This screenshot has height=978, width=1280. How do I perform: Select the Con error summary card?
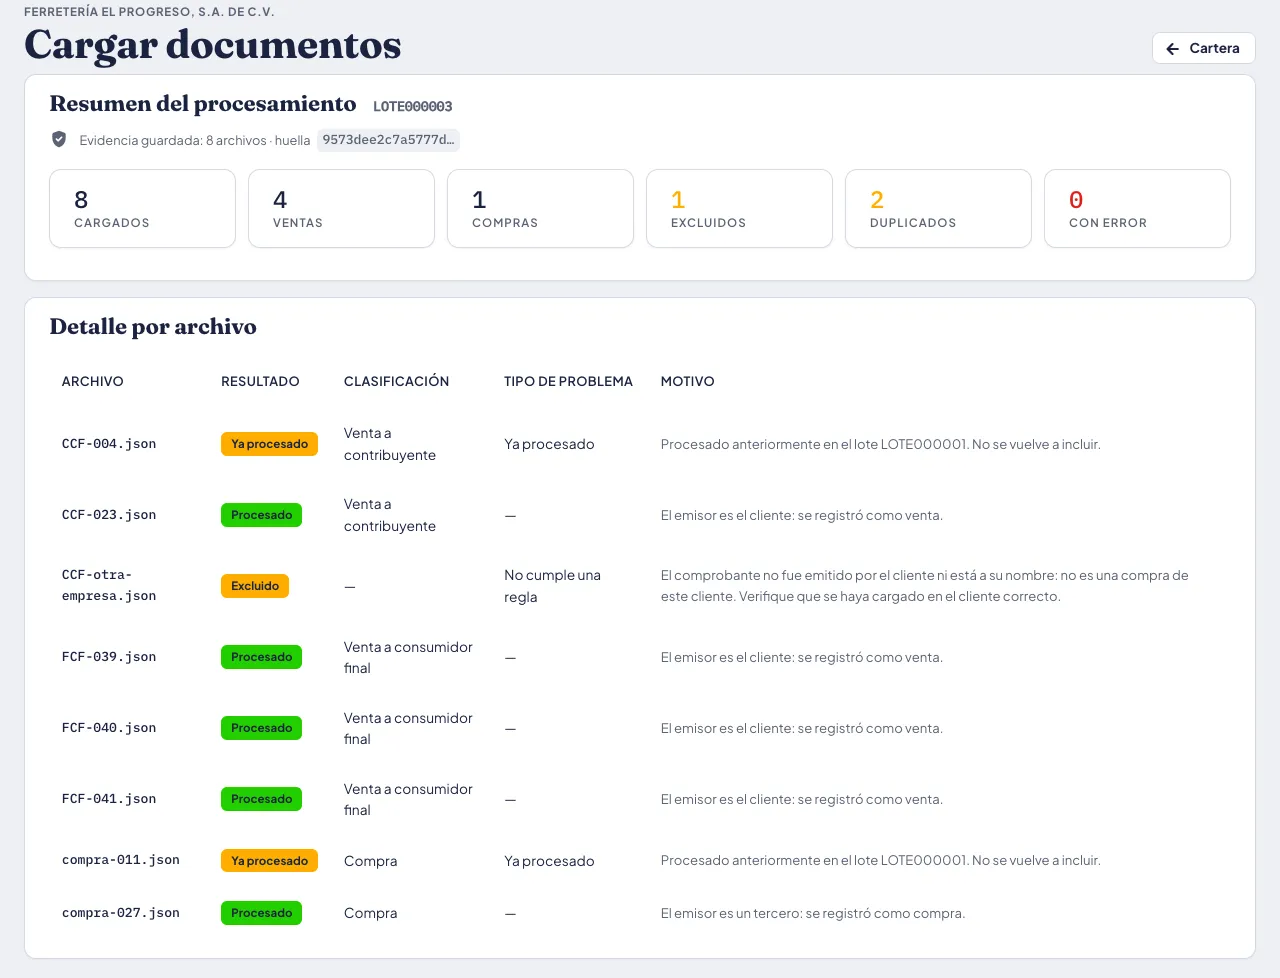(x=1137, y=208)
